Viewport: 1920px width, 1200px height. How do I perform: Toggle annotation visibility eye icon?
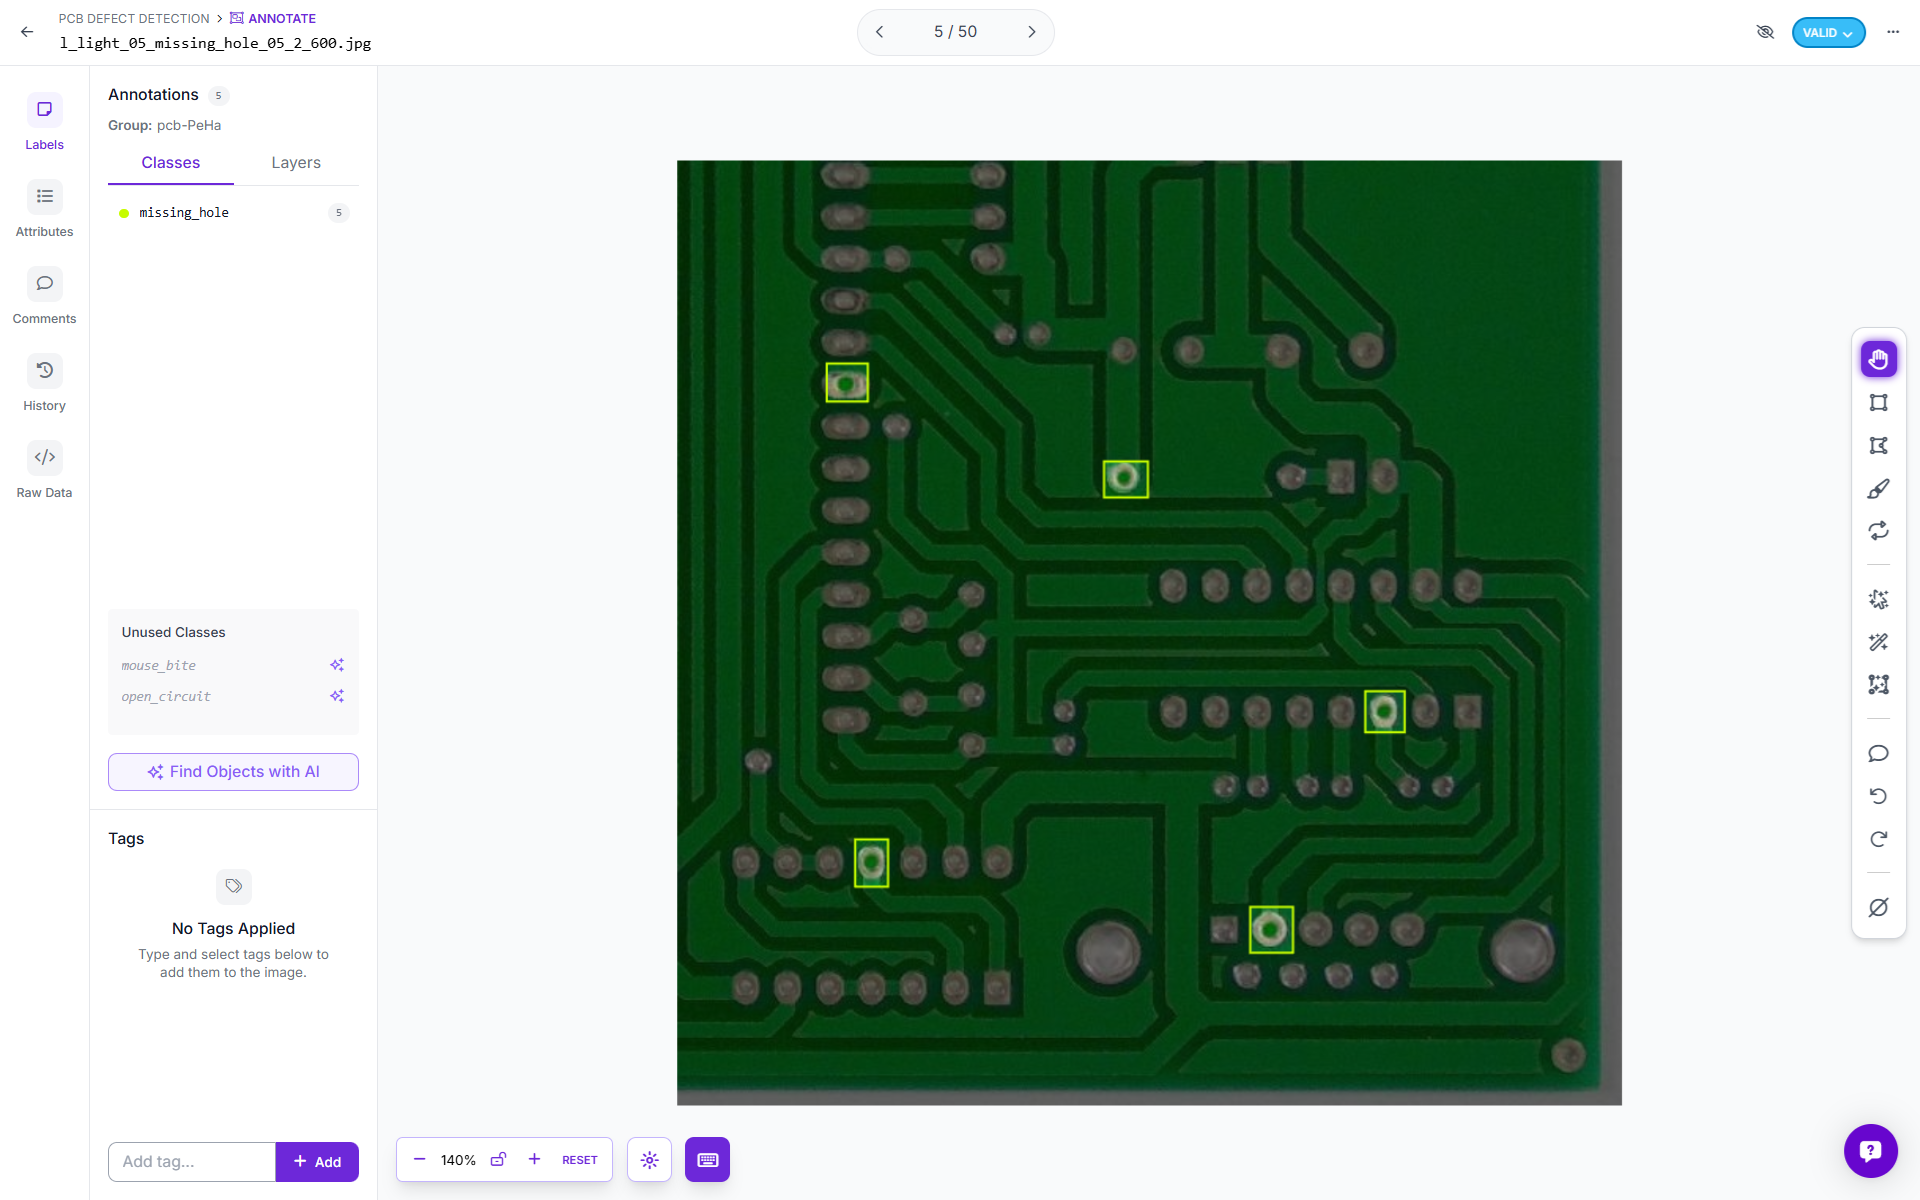tap(1765, 32)
